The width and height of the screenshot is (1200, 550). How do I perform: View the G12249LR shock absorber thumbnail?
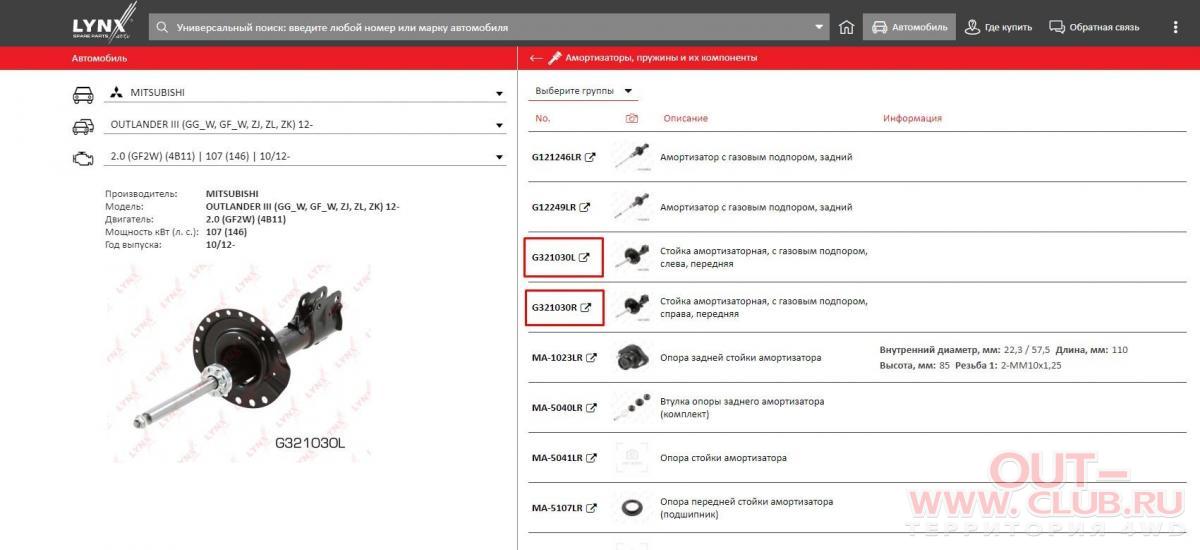[x=632, y=207]
